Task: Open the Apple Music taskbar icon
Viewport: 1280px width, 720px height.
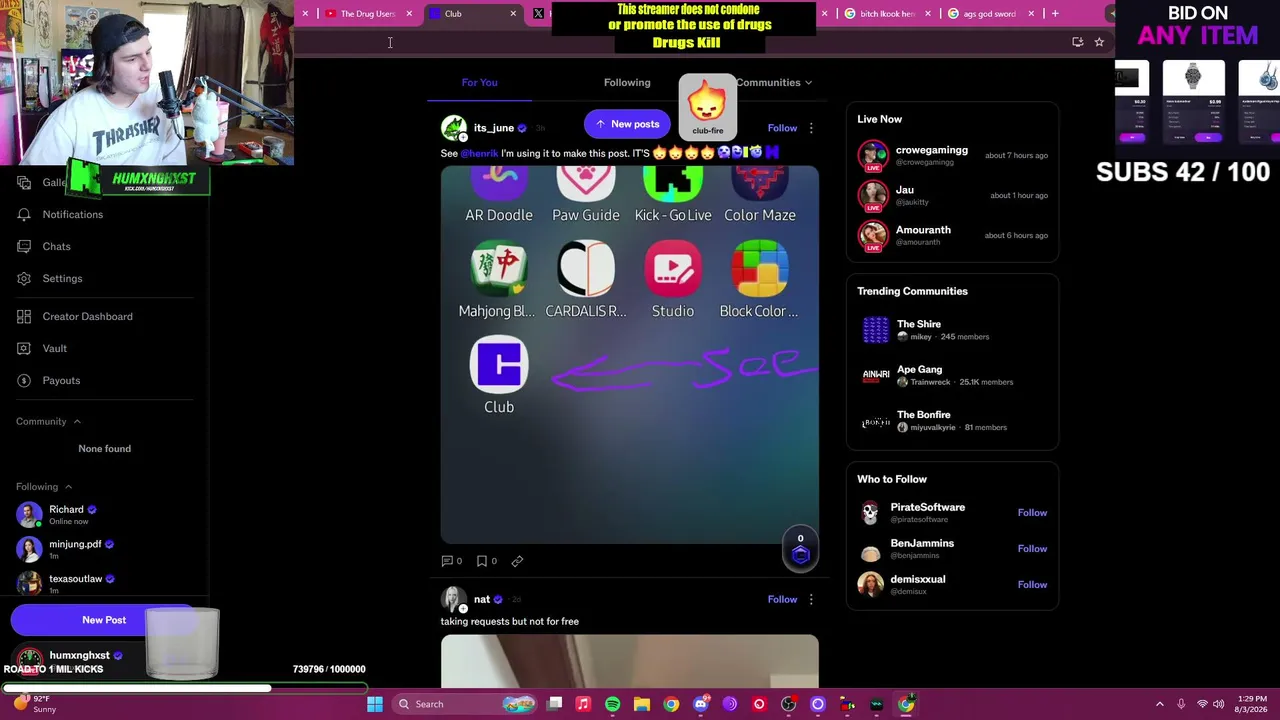Action: [x=583, y=704]
